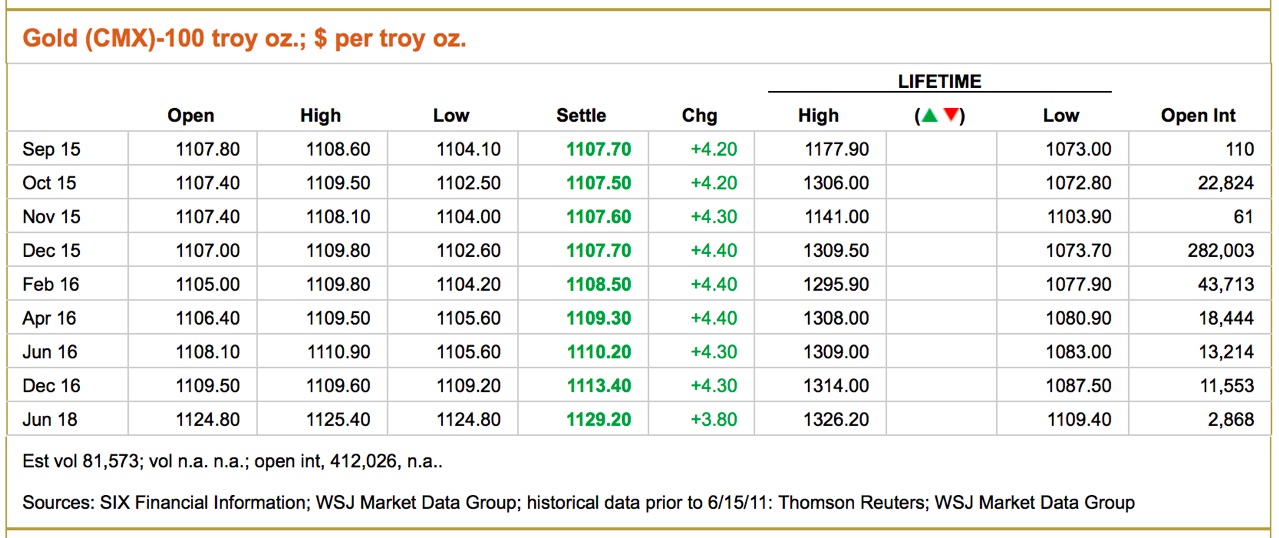1279x538 pixels.
Task: Click the Dec 15 contract row label
Action: coord(51,251)
